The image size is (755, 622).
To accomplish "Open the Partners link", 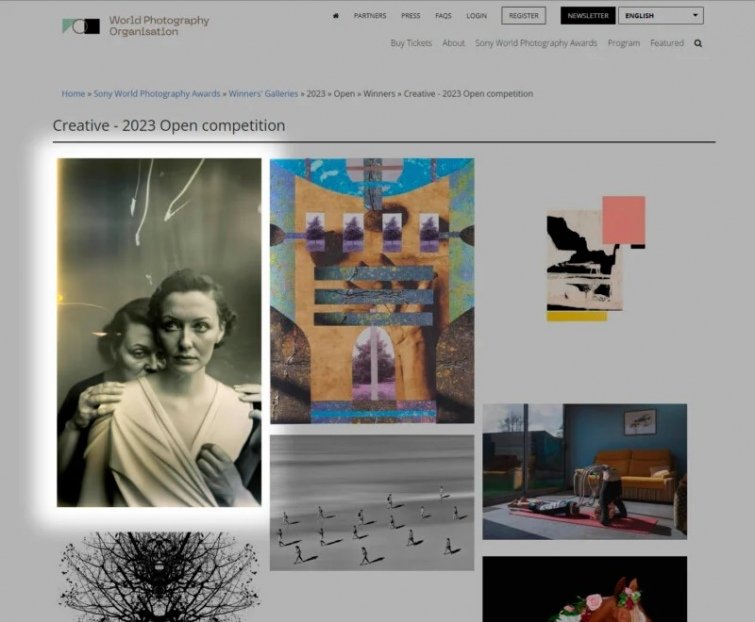I will [x=370, y=16].
